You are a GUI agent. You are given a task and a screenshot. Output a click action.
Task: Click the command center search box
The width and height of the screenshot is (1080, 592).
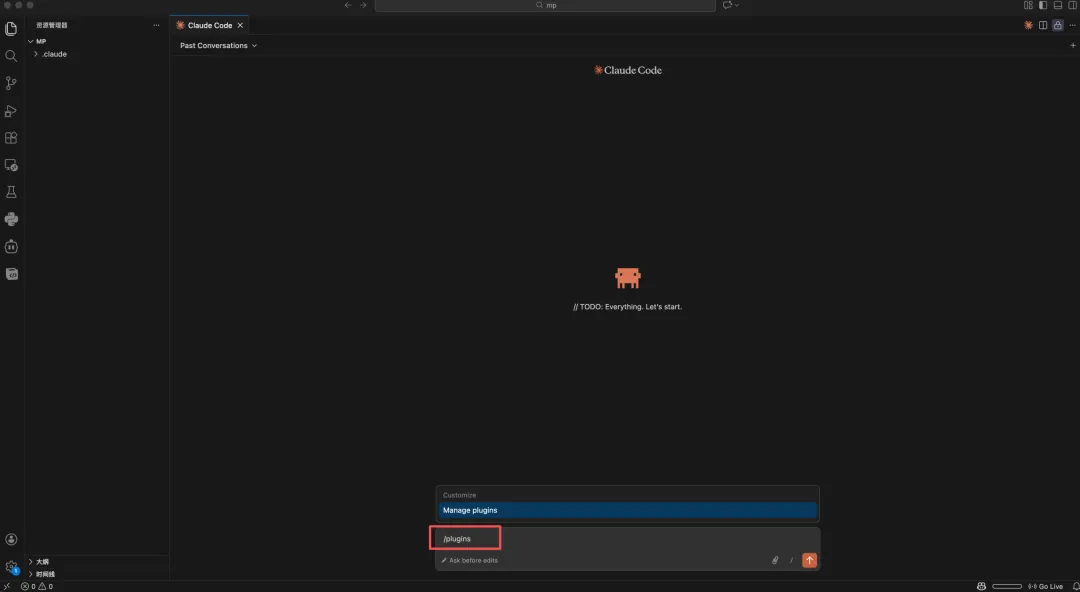tap(545, 5)
